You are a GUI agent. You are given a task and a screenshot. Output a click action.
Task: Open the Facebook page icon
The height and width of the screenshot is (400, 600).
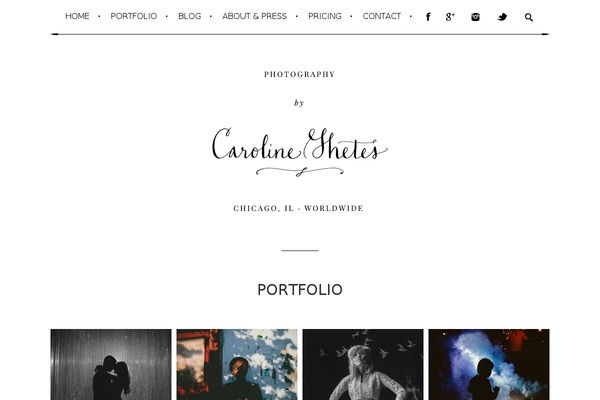pos(428,17)
